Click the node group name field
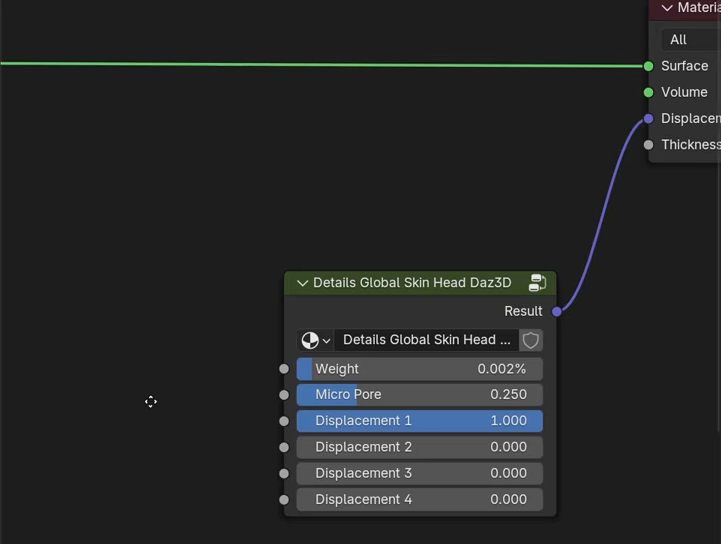The height and width of the screenshot is (544, 721). [426, 340]
